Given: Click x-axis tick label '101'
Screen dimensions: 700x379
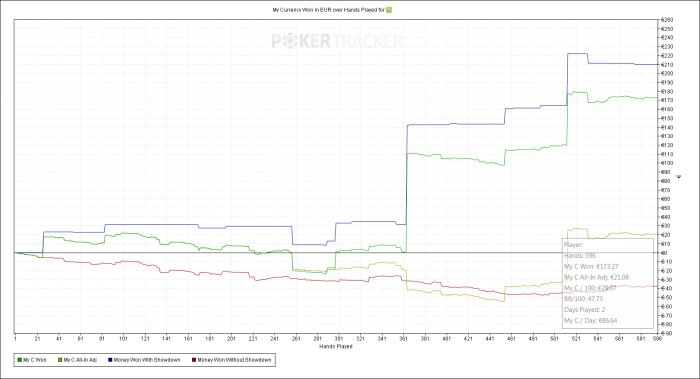Looking at the screenshot, I should point(123,339).
